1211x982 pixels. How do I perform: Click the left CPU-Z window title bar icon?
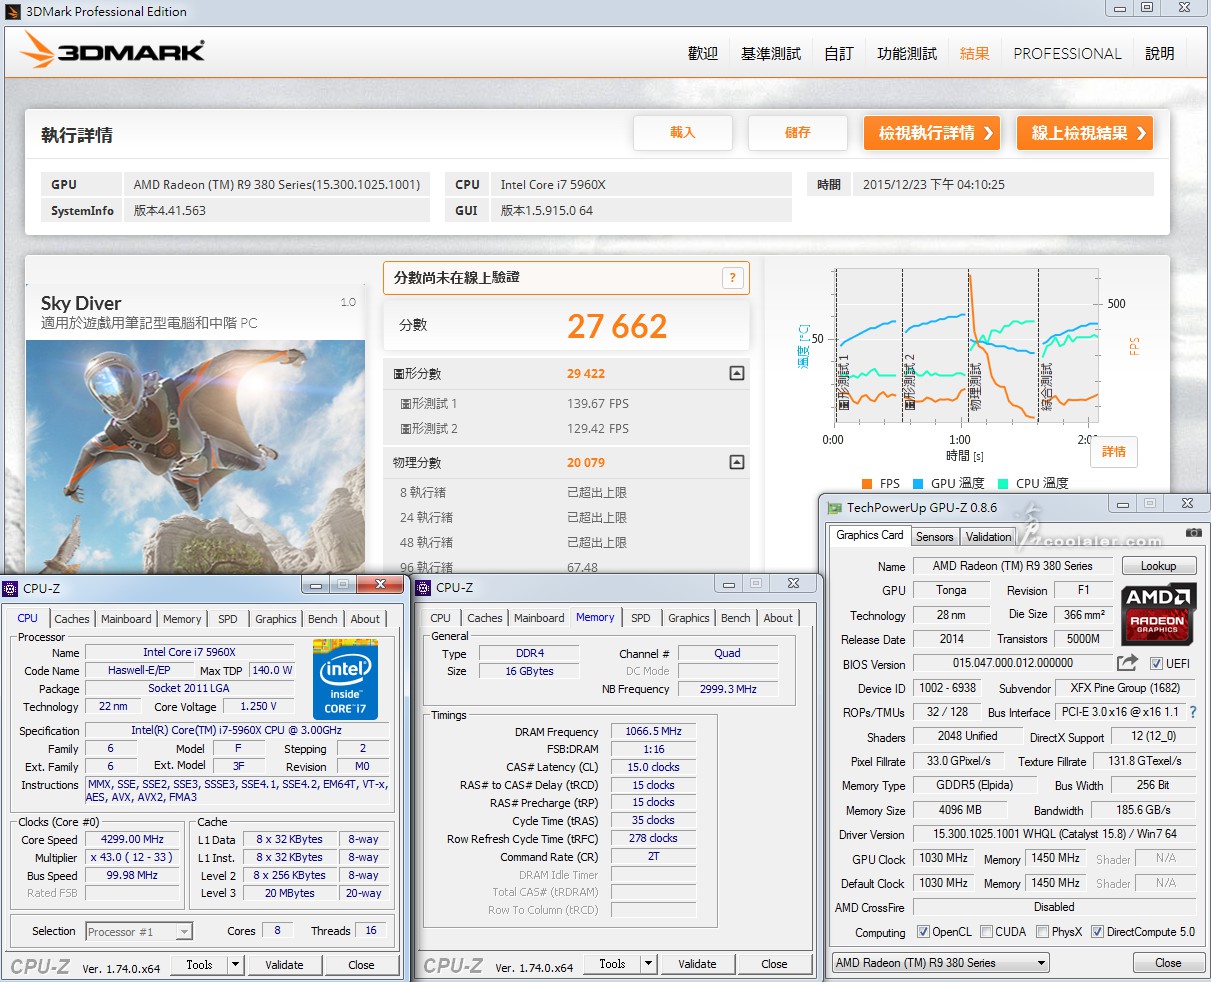(11, 588)
